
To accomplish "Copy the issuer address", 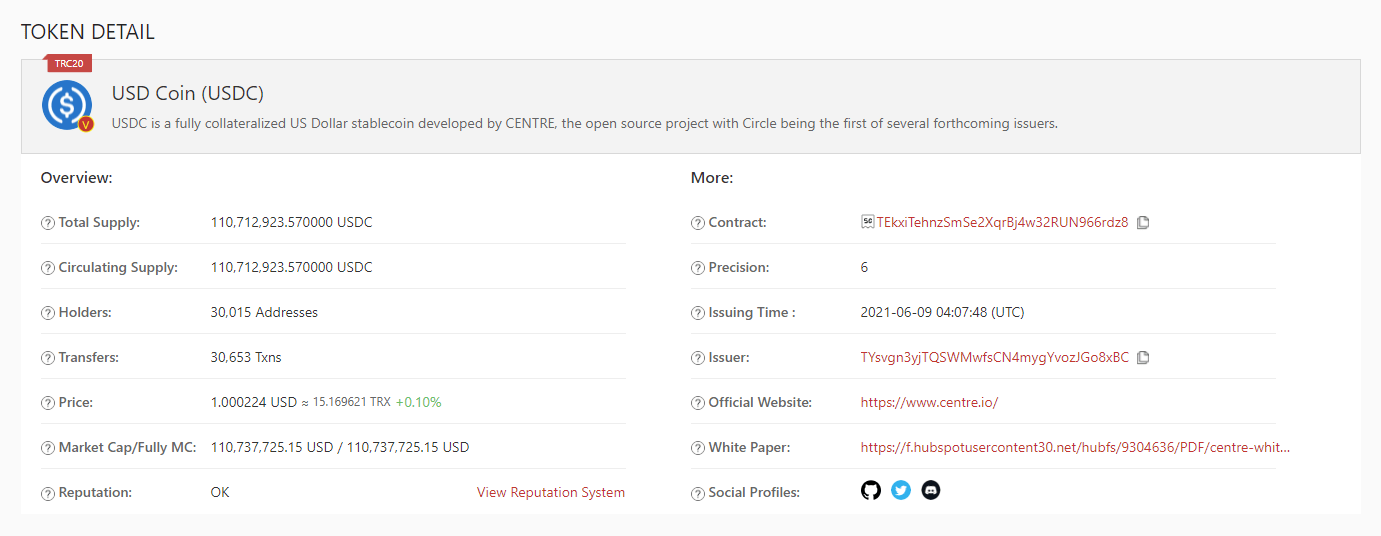I will coord(1143,357).
